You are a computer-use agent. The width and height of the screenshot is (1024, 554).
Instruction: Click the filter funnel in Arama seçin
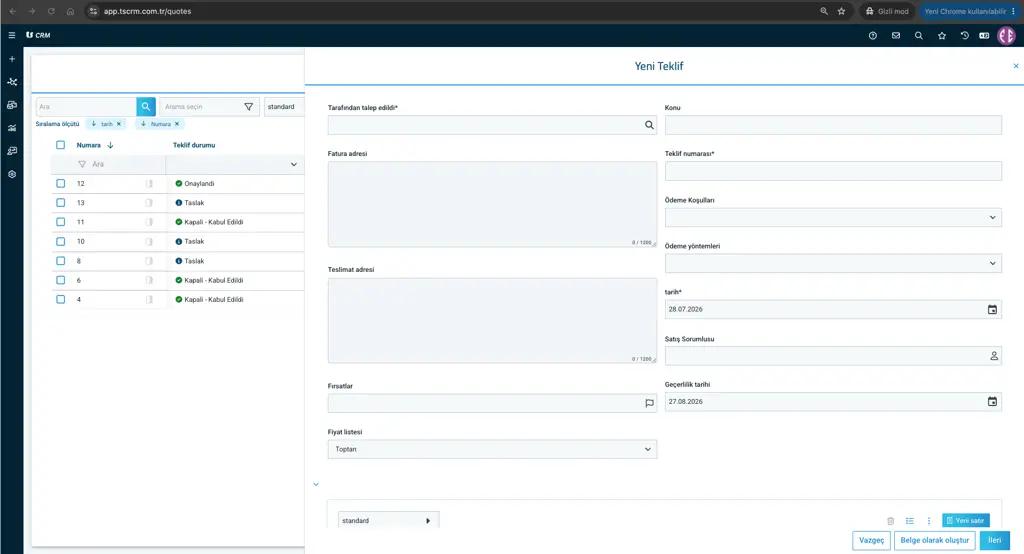[249, 106]
